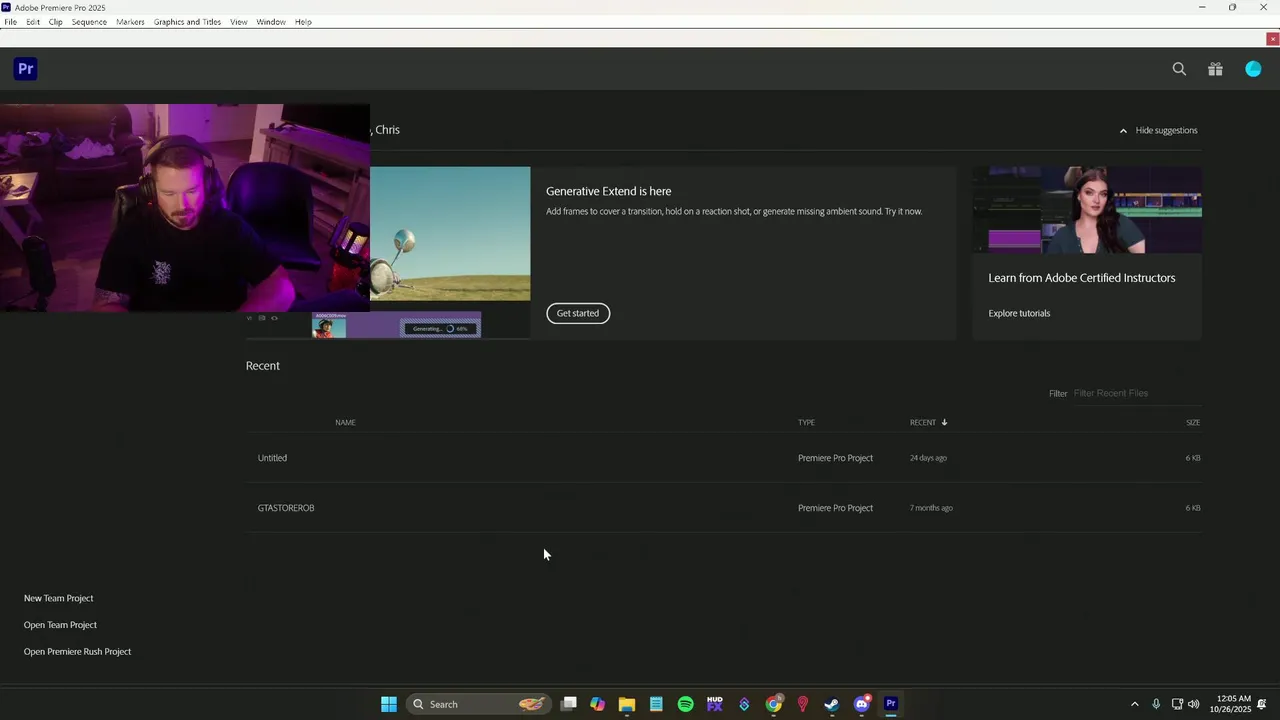This screenshot has height=720, width=1280.
Task: Open the search magnifier in the header
Action: coord(1179,69)
